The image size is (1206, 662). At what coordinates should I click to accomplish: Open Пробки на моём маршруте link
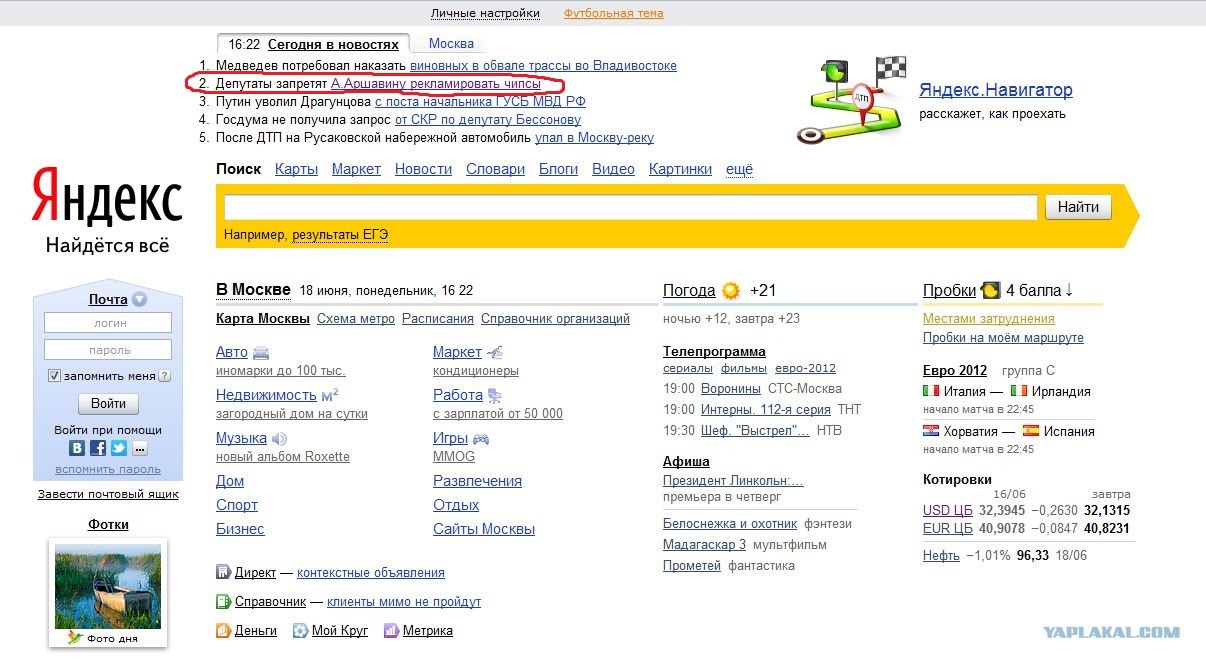point(1003,338)
